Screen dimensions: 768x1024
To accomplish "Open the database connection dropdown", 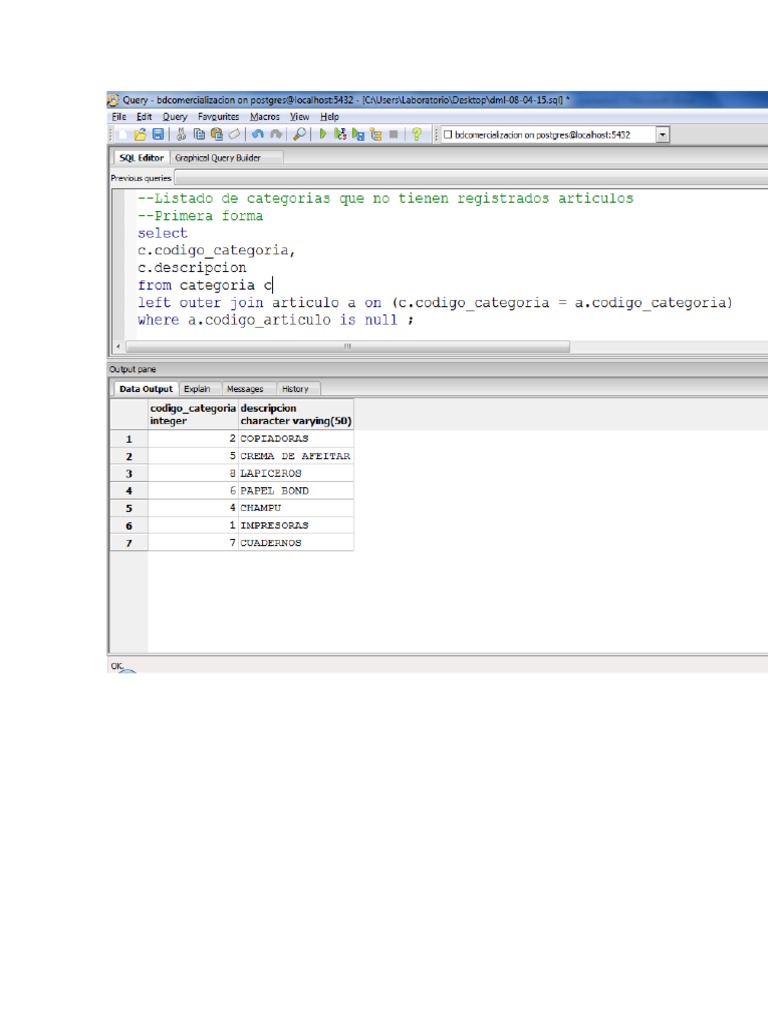I will (663, 135).
